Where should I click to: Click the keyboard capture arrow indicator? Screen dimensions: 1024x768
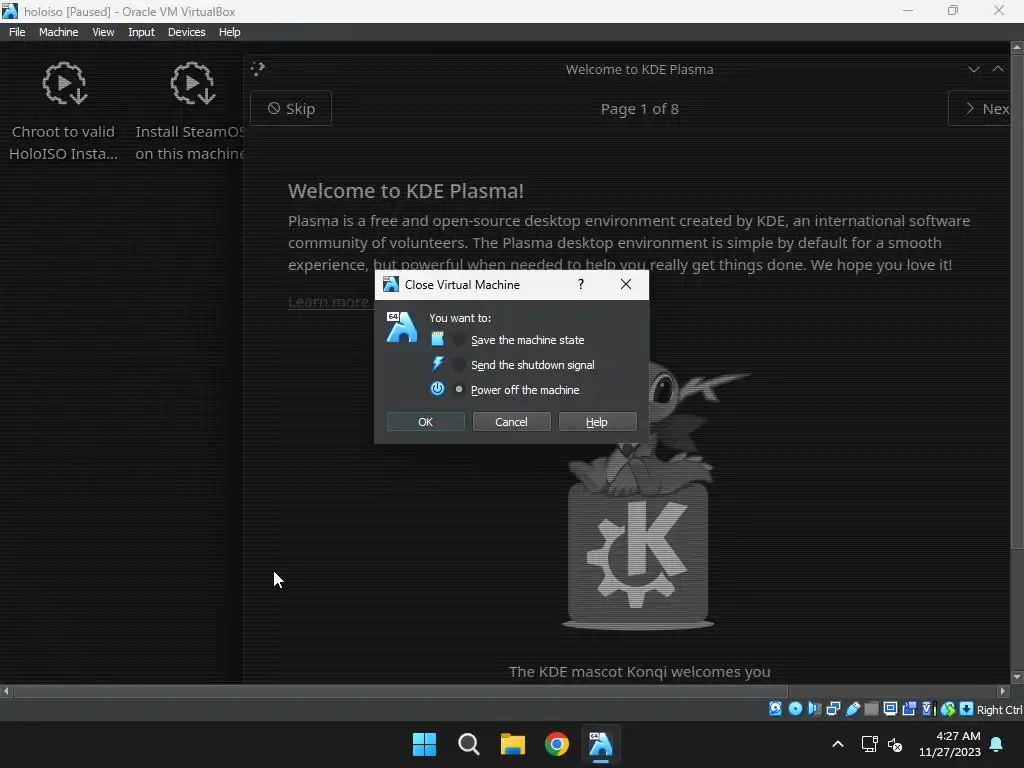pos(967,709)
